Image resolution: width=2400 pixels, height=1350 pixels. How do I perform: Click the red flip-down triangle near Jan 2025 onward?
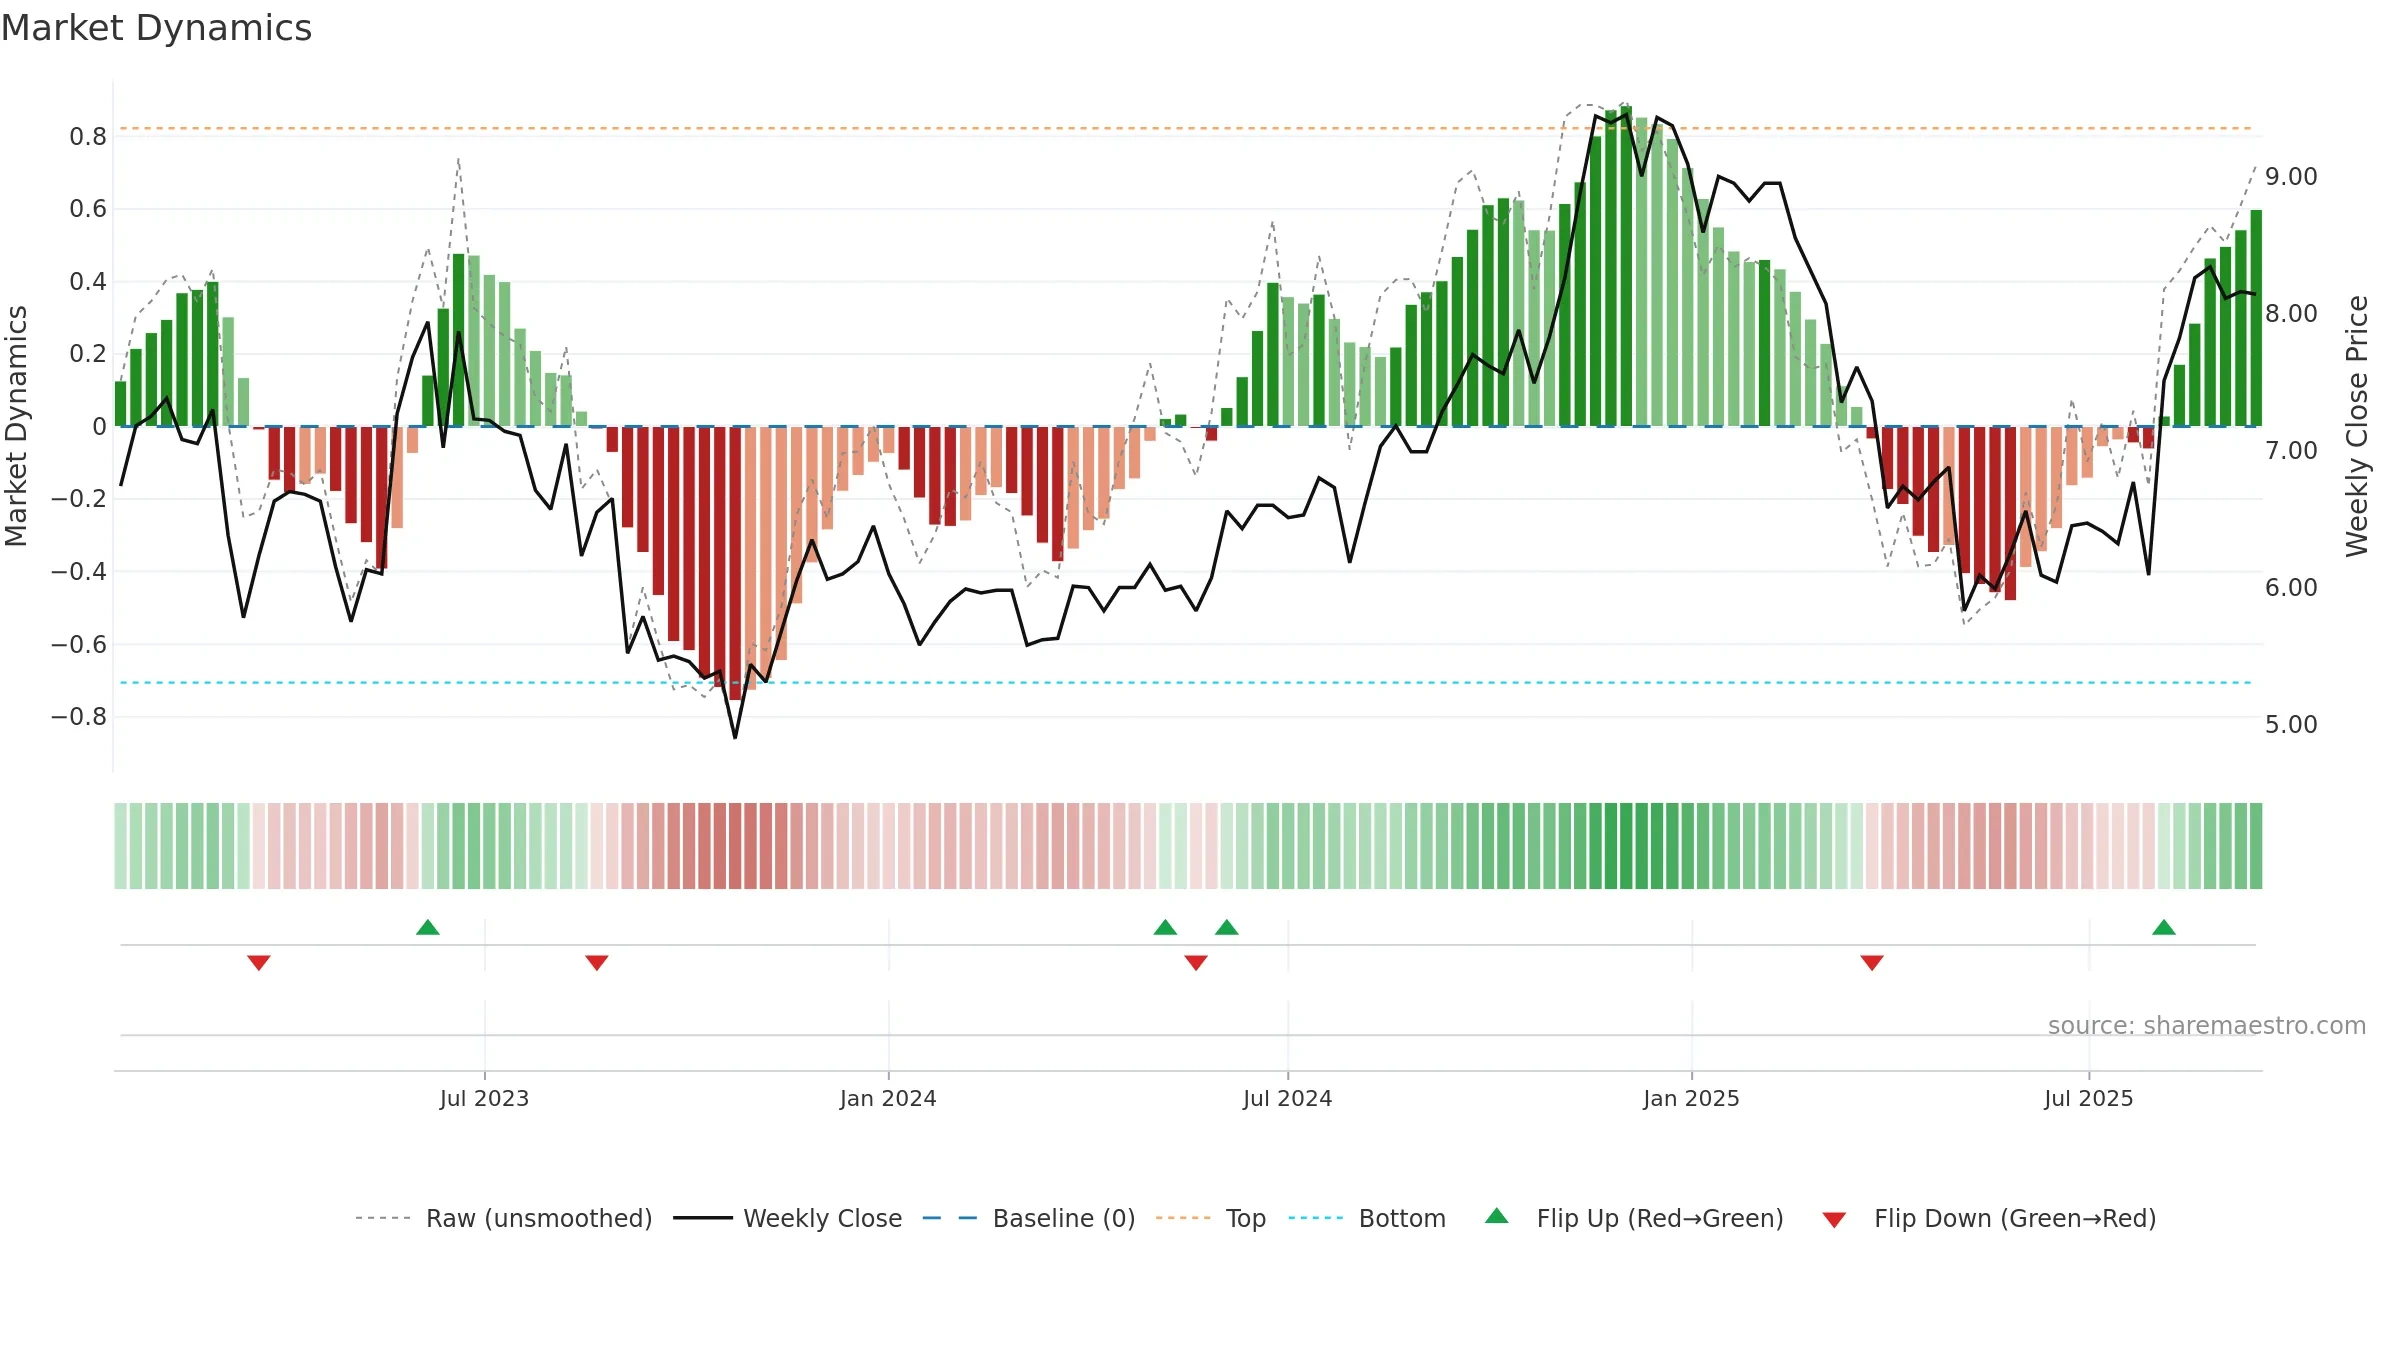(1872, 962)
